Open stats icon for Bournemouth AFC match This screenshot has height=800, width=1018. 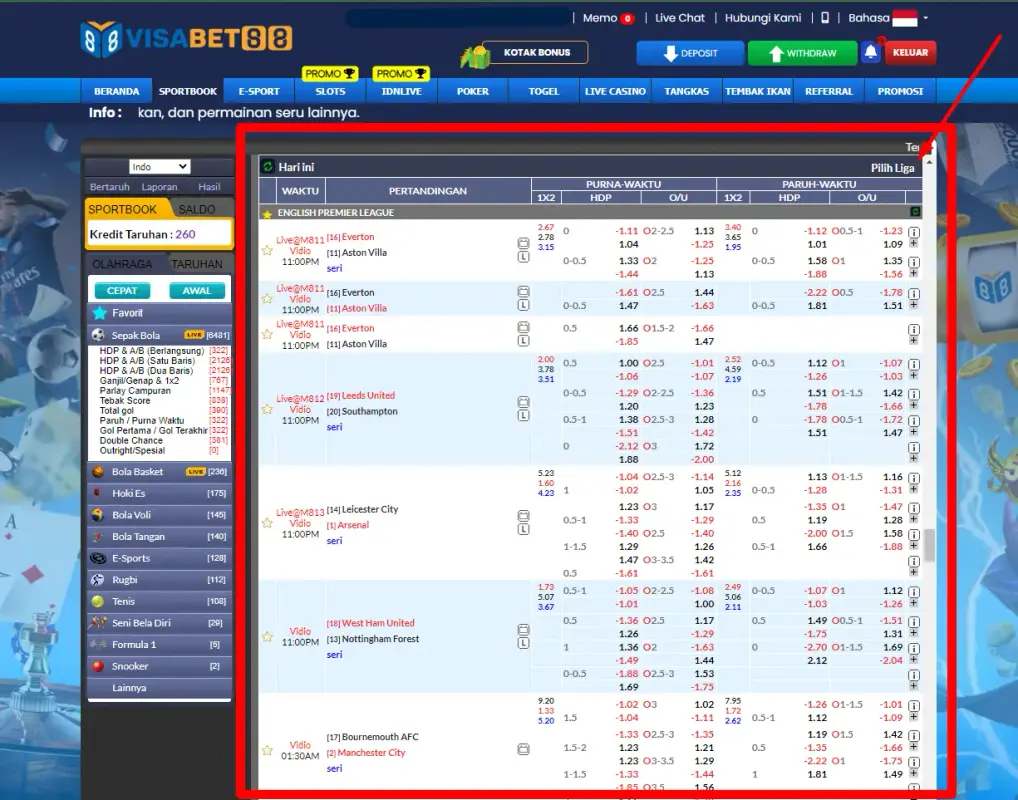click(x=523, y=749)
